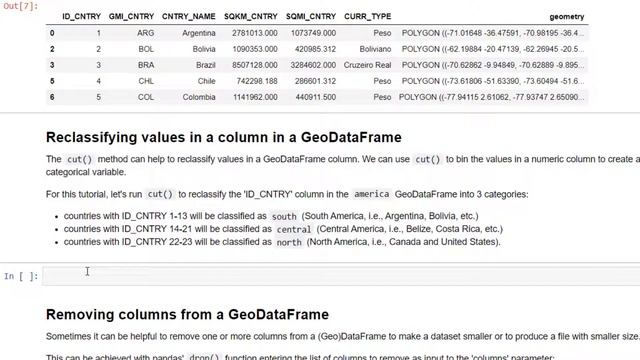Click the CURR_TYPE column header
Screen dimensions: 640x360
[x=367, y=17]
